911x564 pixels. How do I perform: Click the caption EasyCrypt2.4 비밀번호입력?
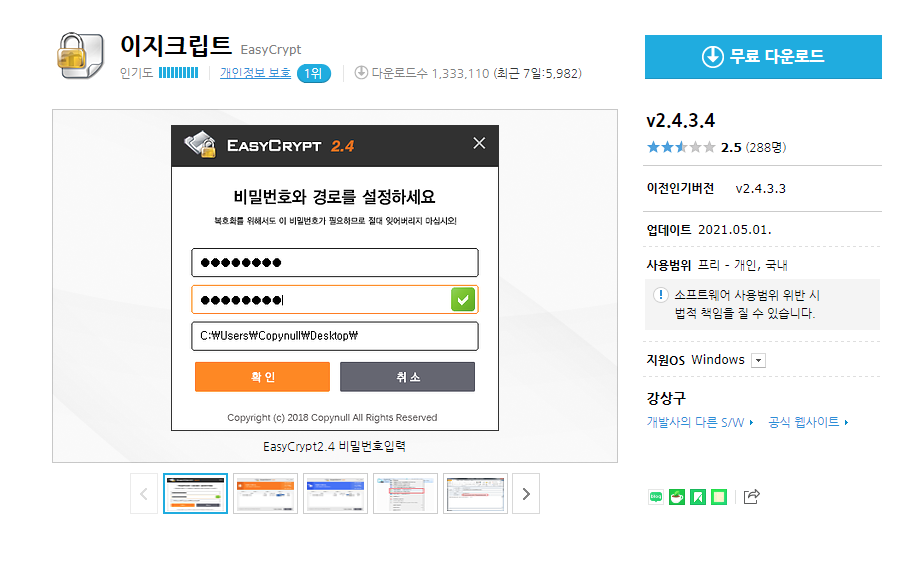coord(334,446)
